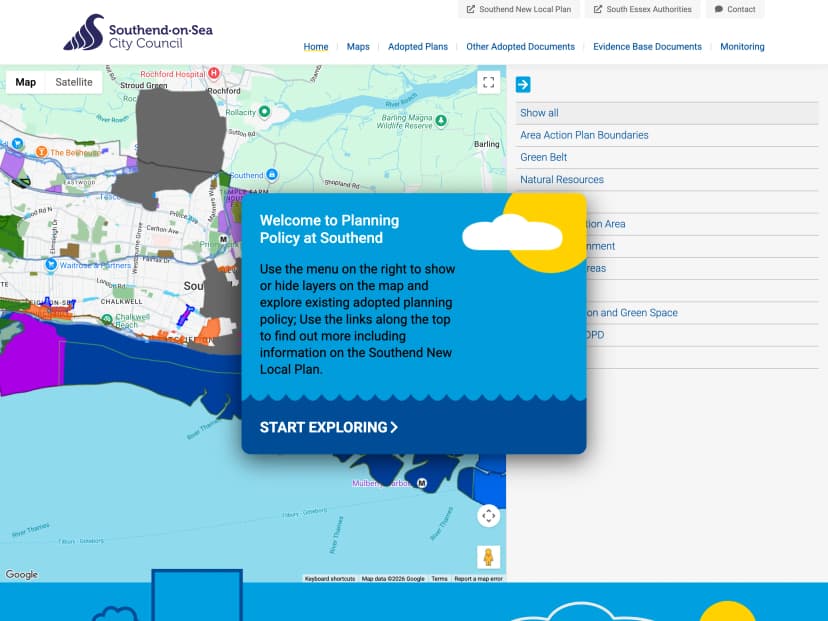This screenshot has height=621, width=828.
Task: Open the Contact link
Action: (735, 9)
